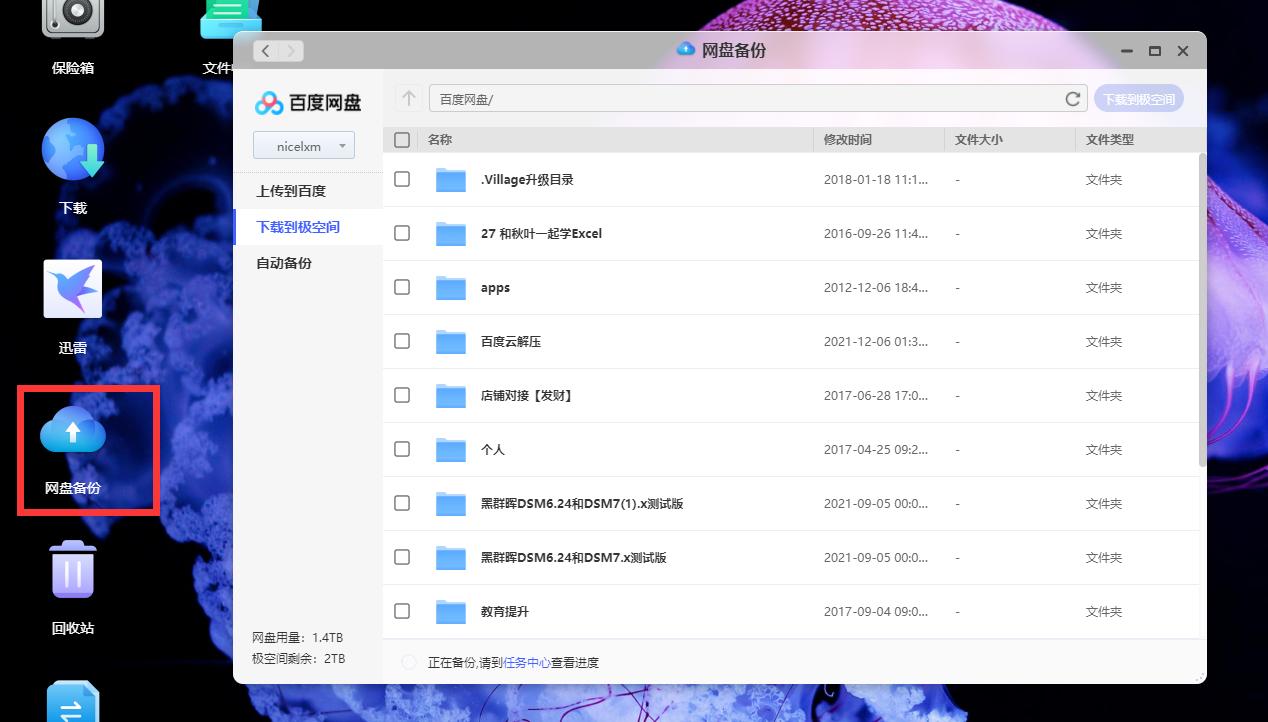Click the 下载到极空间 action button

[x=1139, y=98]
